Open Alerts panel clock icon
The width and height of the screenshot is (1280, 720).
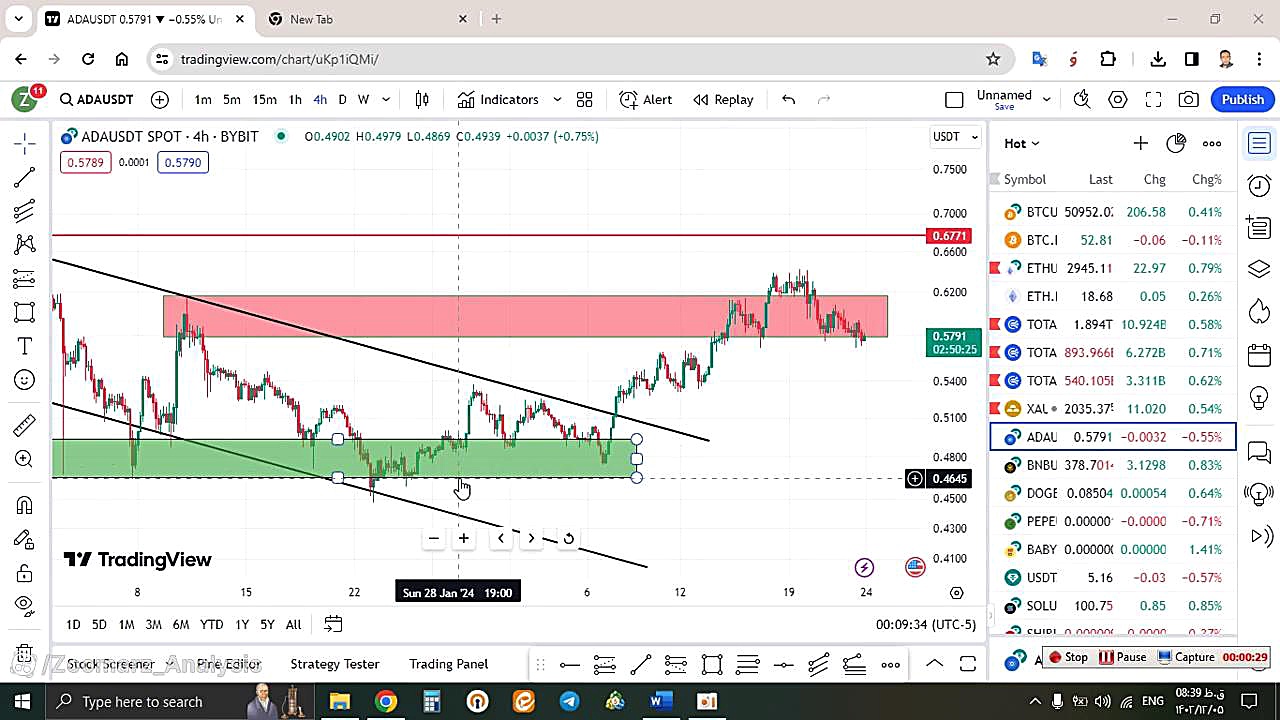1259,185
